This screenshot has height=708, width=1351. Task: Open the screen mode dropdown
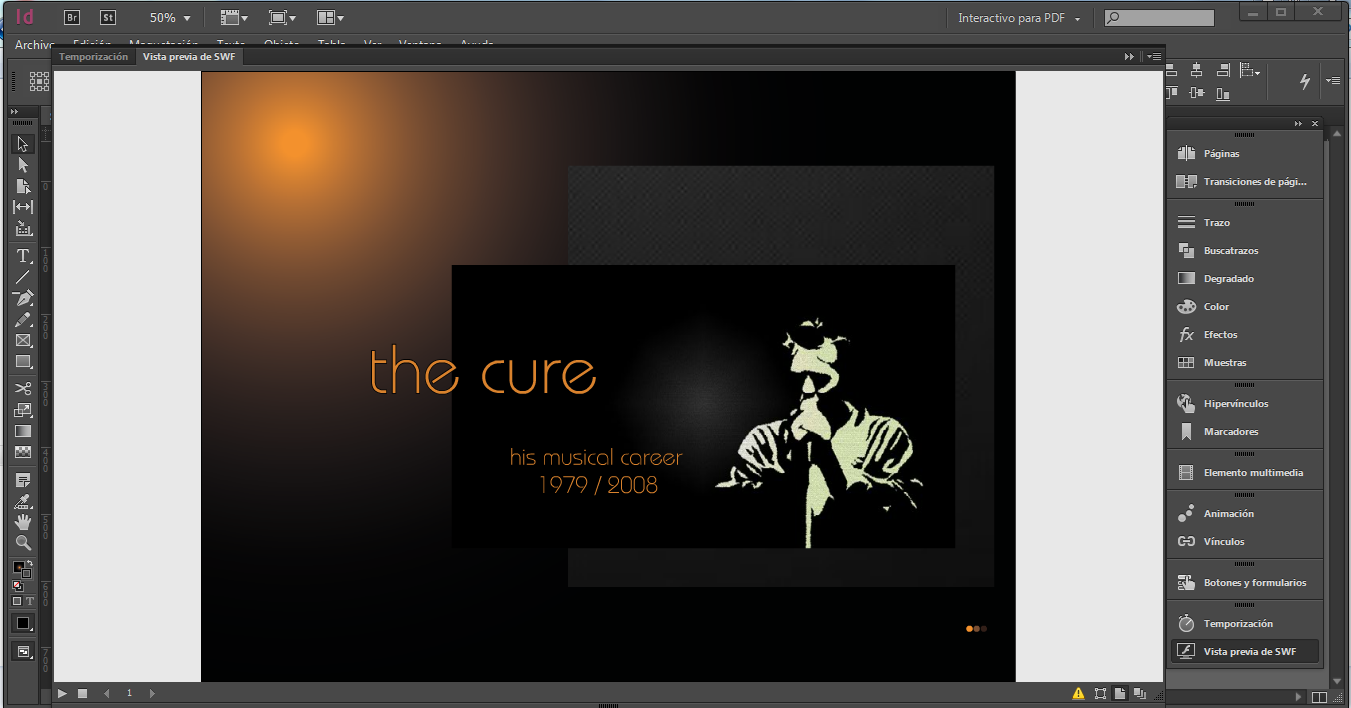coord(282,18)
